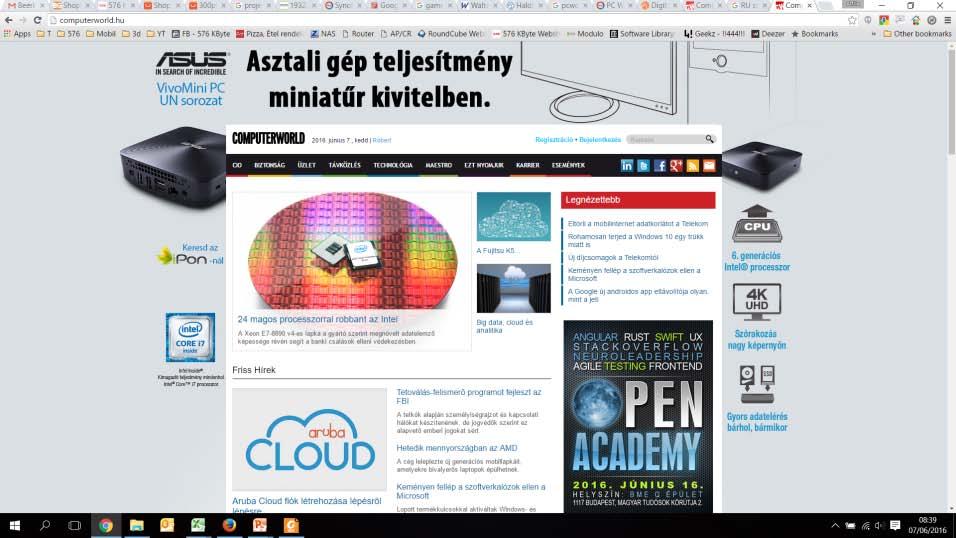
Task: Click the COMPUTERWORLD site logo
Action: (268, 139)
